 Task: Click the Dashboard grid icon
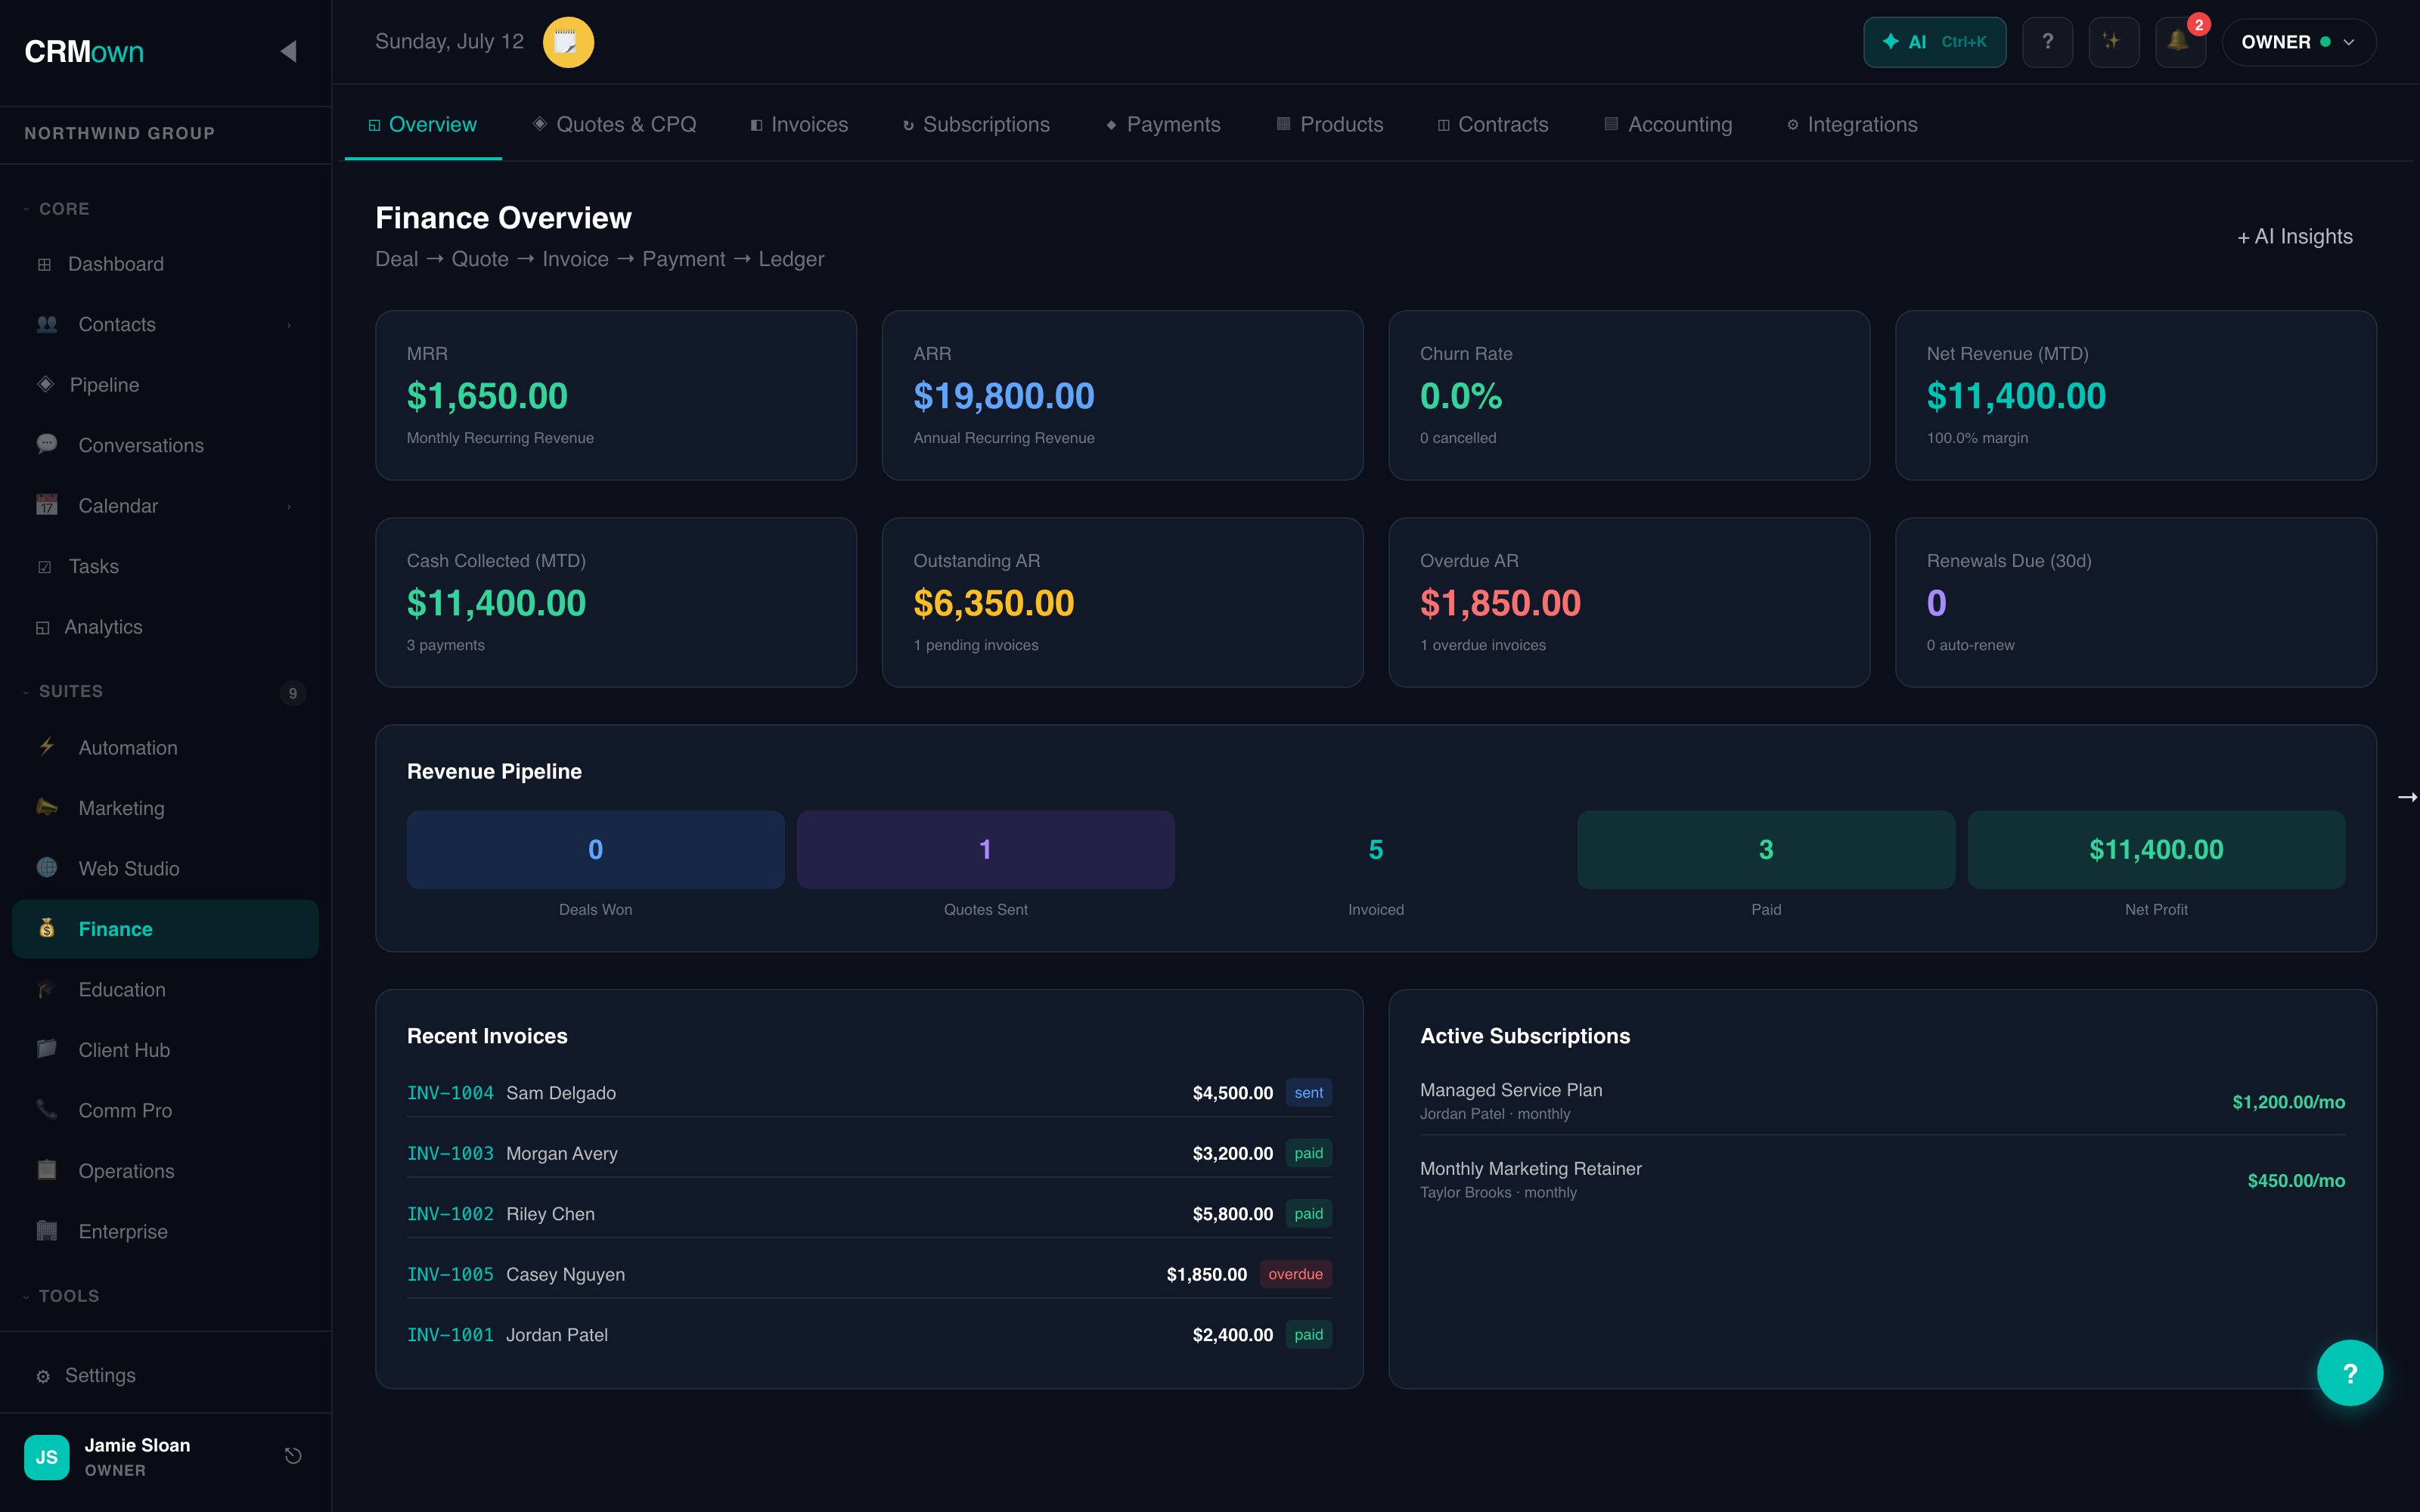tap(44, 264)
